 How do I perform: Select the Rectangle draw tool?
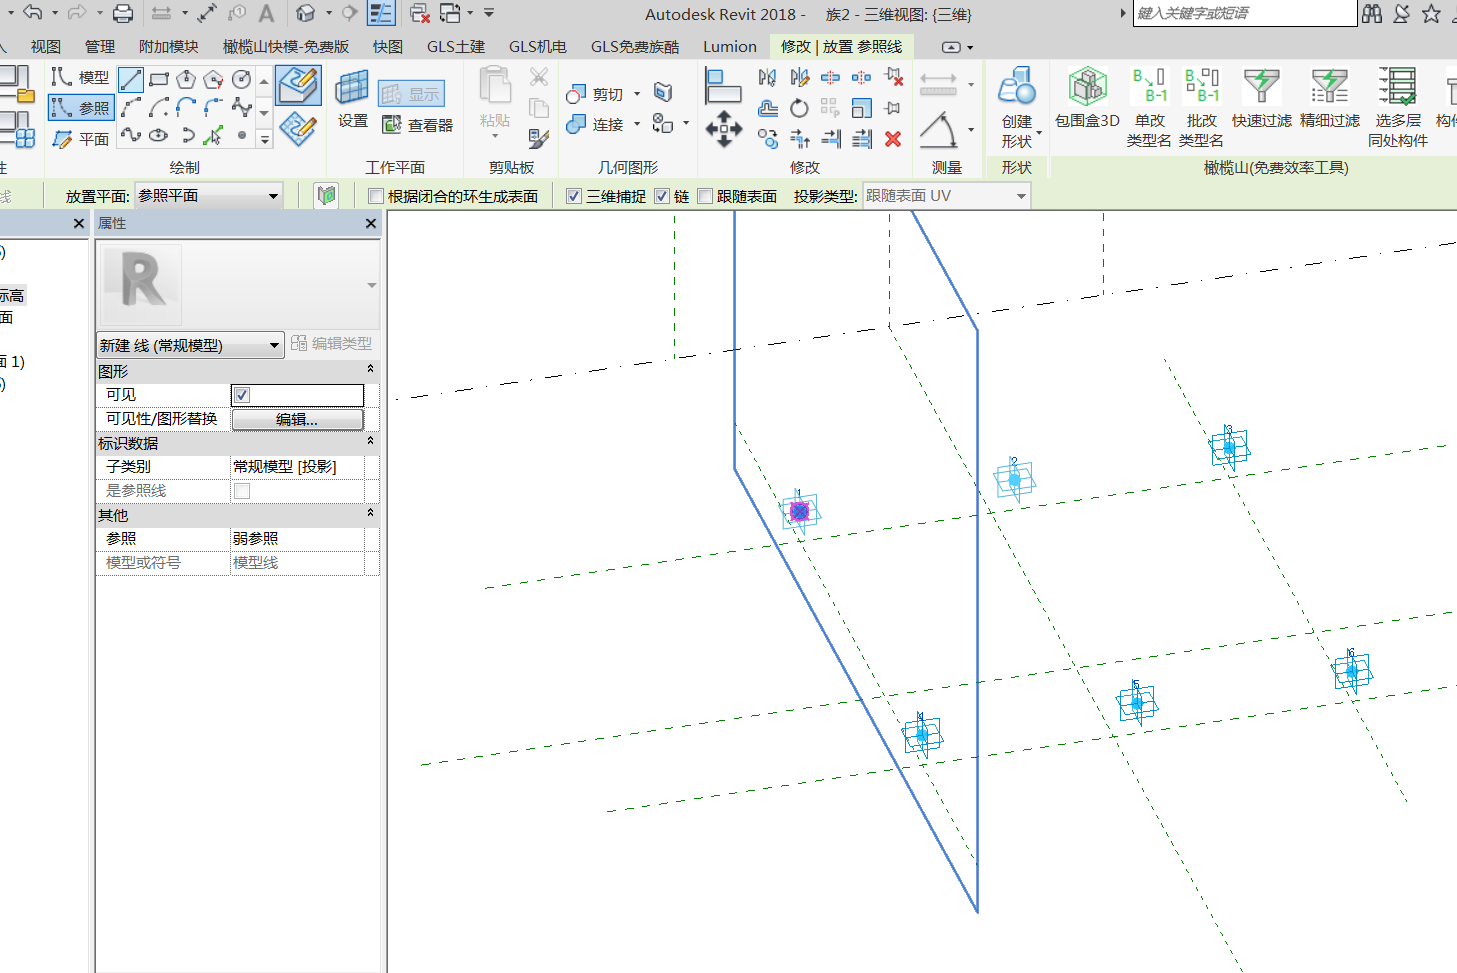(x=159, y=79)
